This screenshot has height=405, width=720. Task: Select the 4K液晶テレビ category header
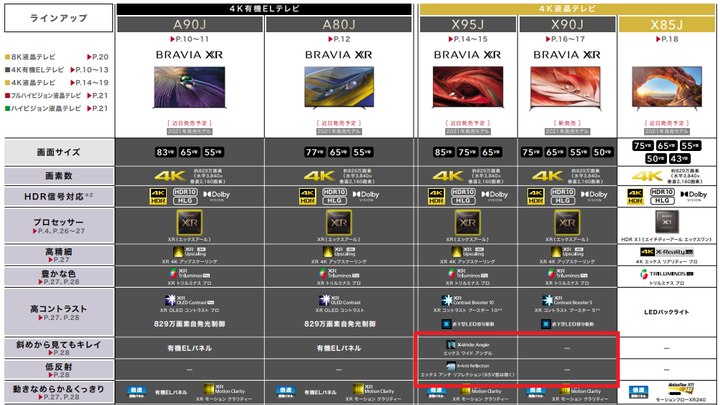coord(567,9)
